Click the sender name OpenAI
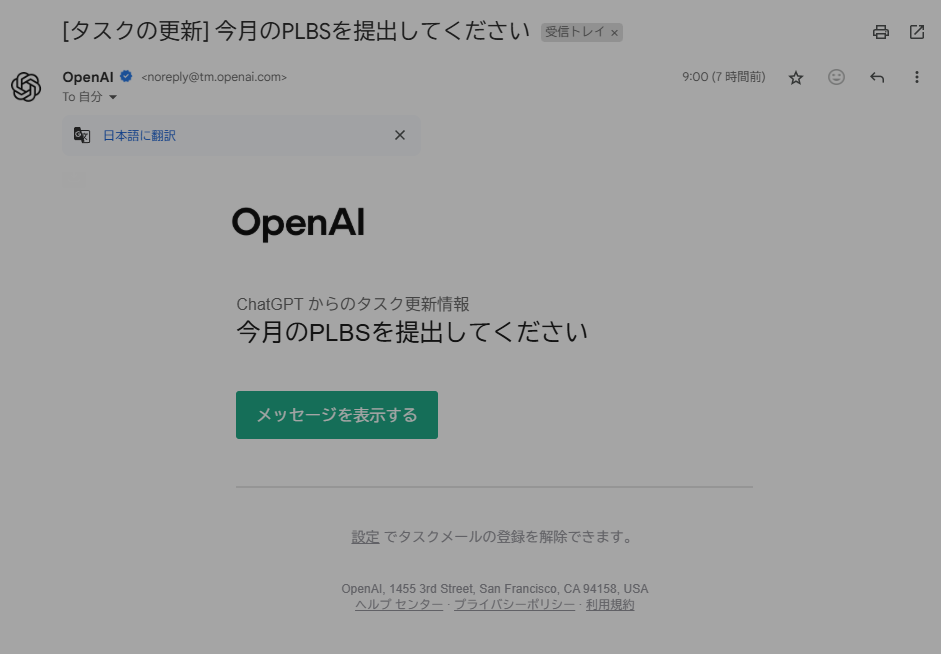Viewport: 941px width, 654px height. pos(88,77)
